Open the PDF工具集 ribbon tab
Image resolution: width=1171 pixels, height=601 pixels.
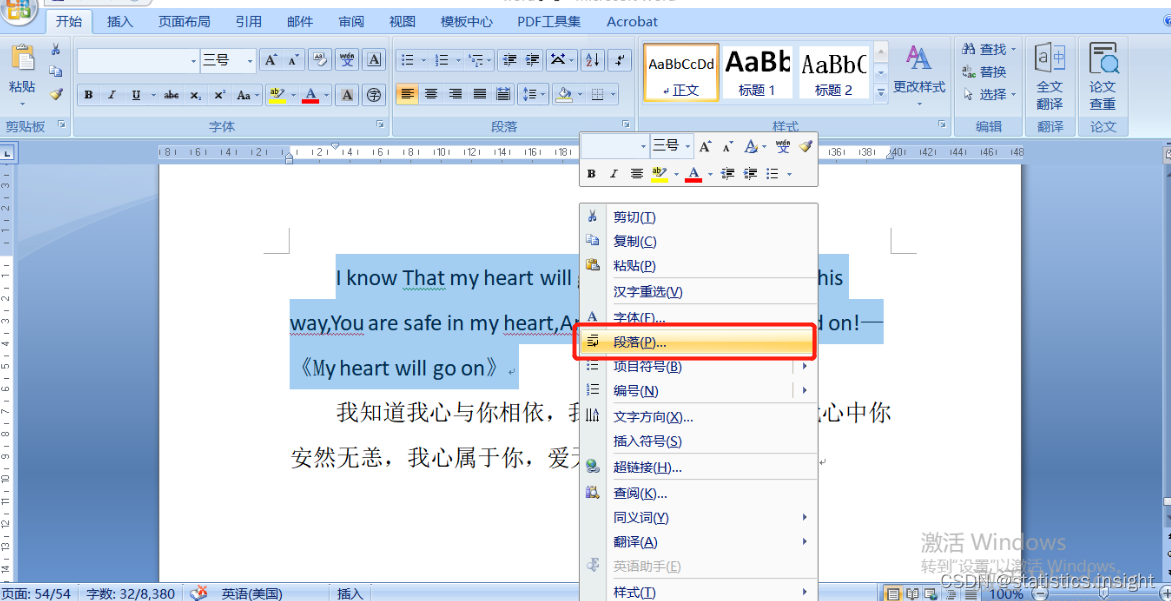(549, 22)
